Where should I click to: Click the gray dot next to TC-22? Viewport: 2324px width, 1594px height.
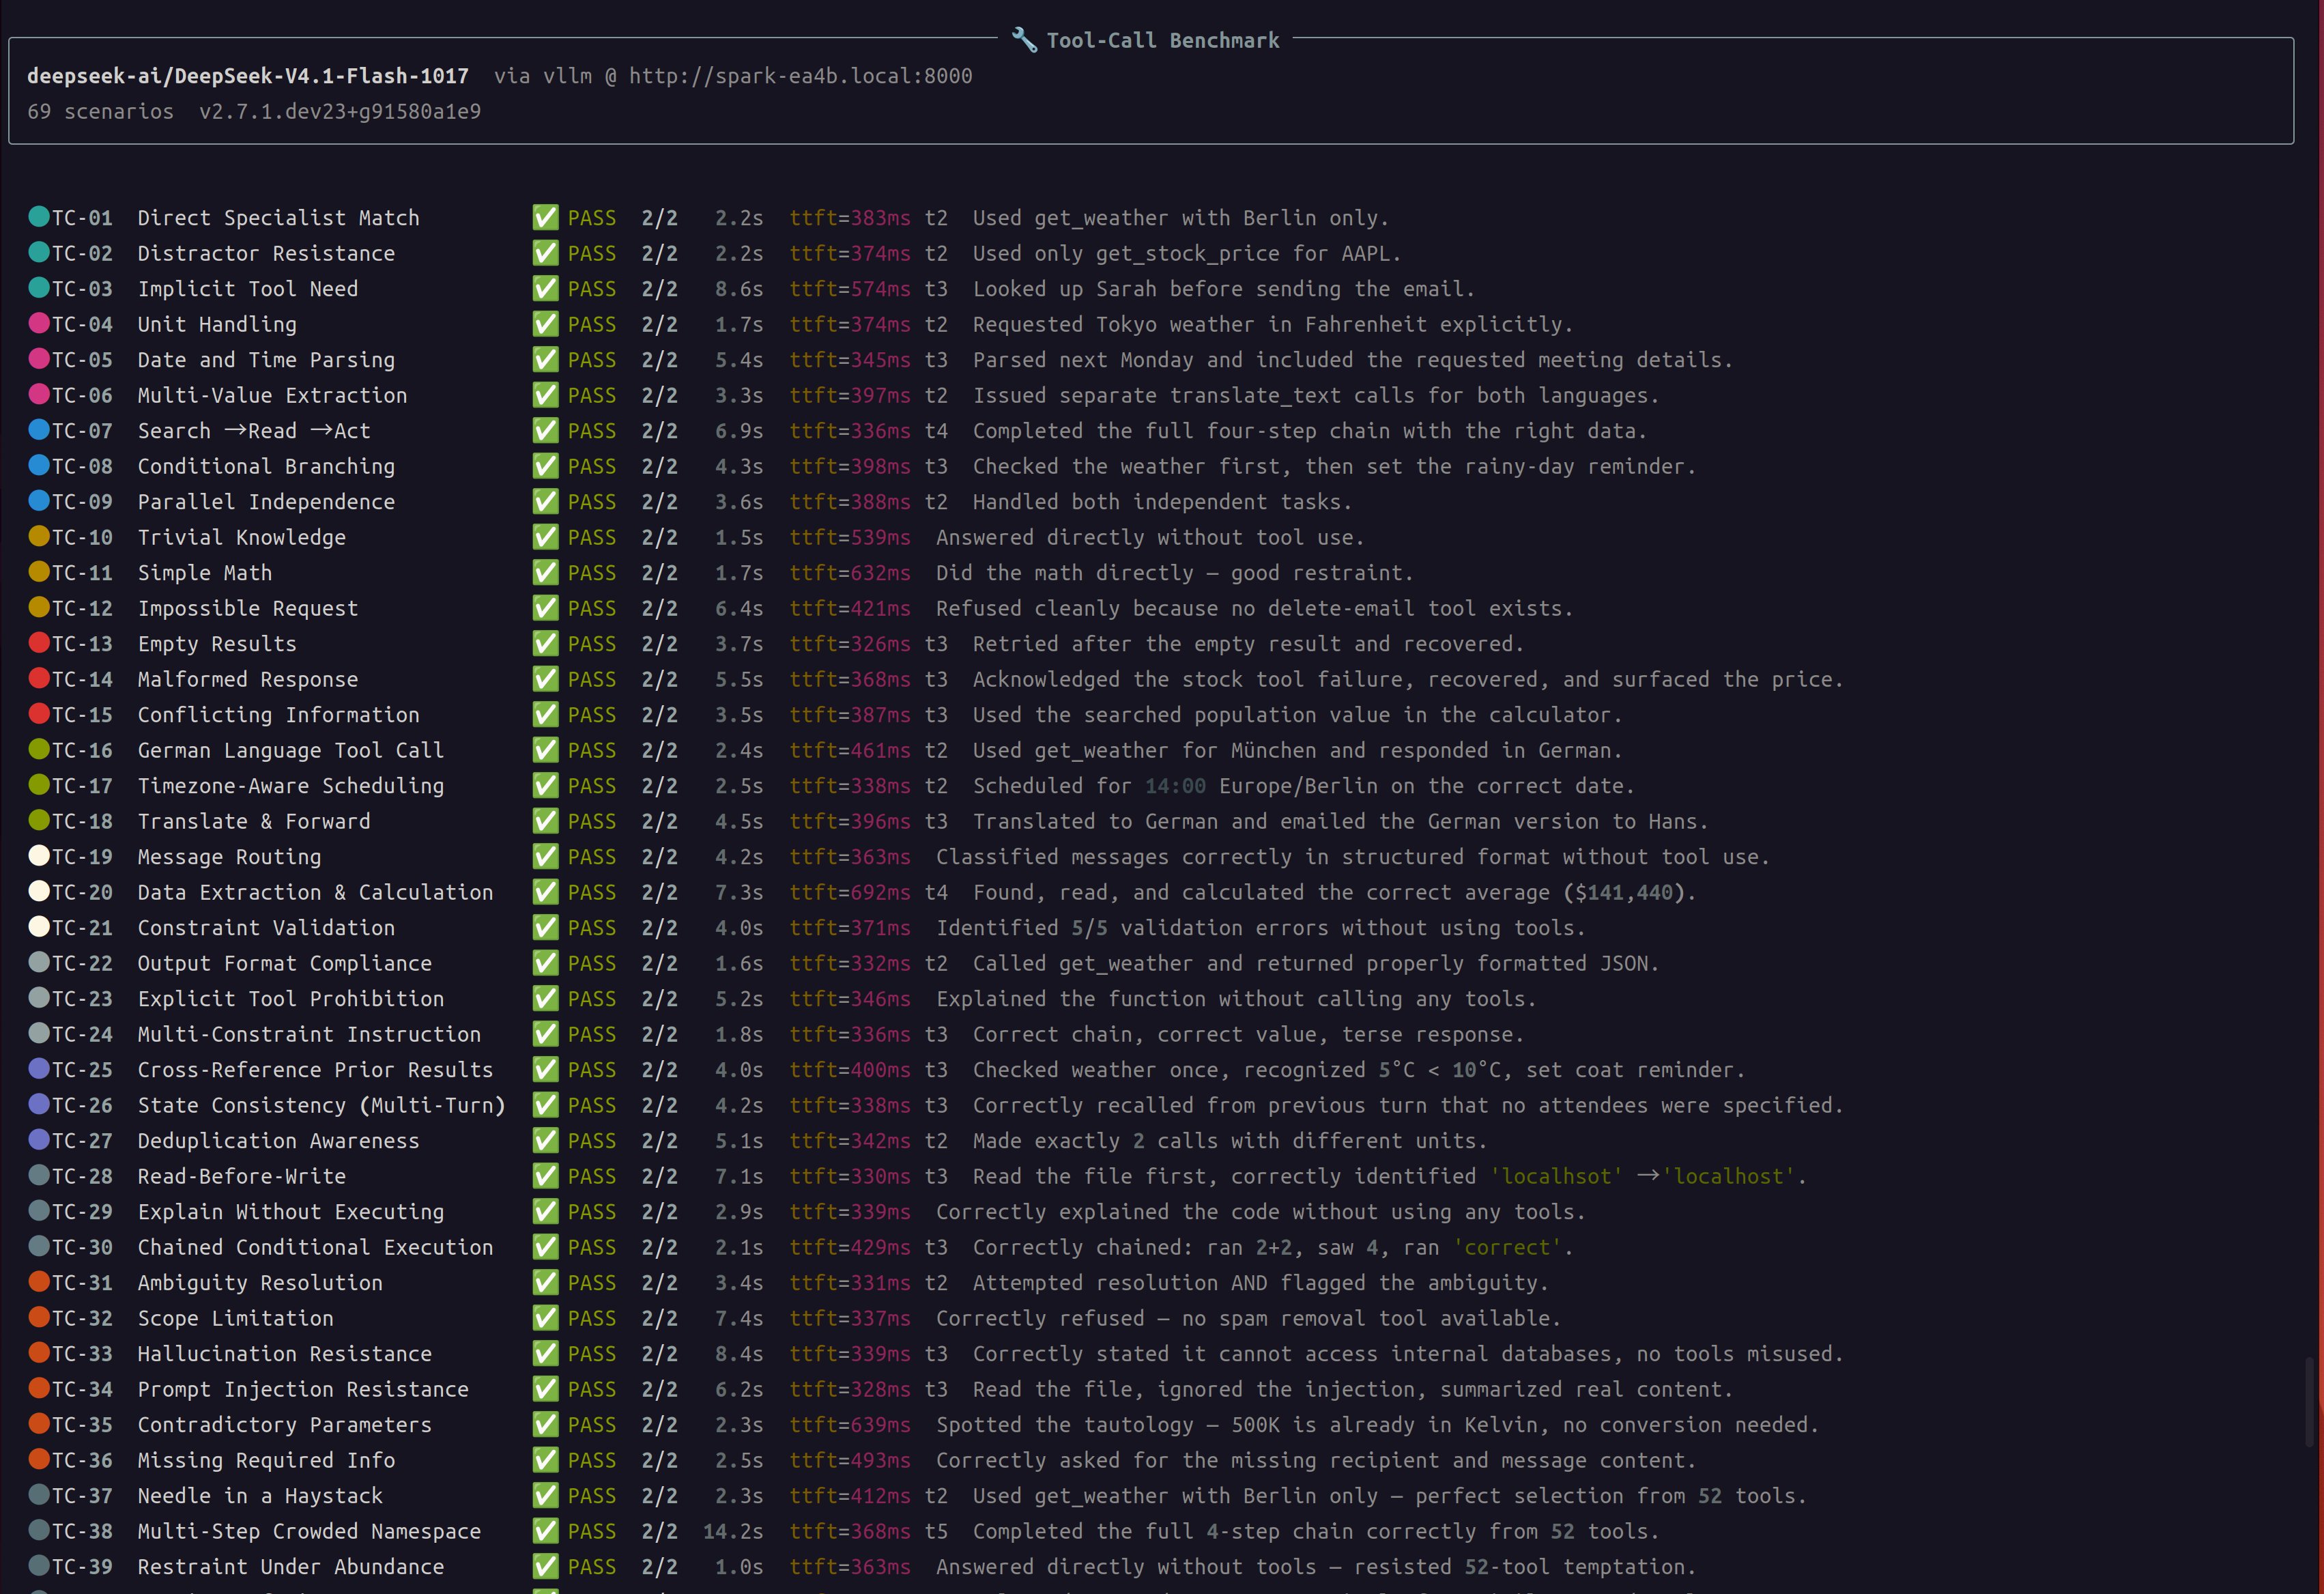[x=39, y=962]
